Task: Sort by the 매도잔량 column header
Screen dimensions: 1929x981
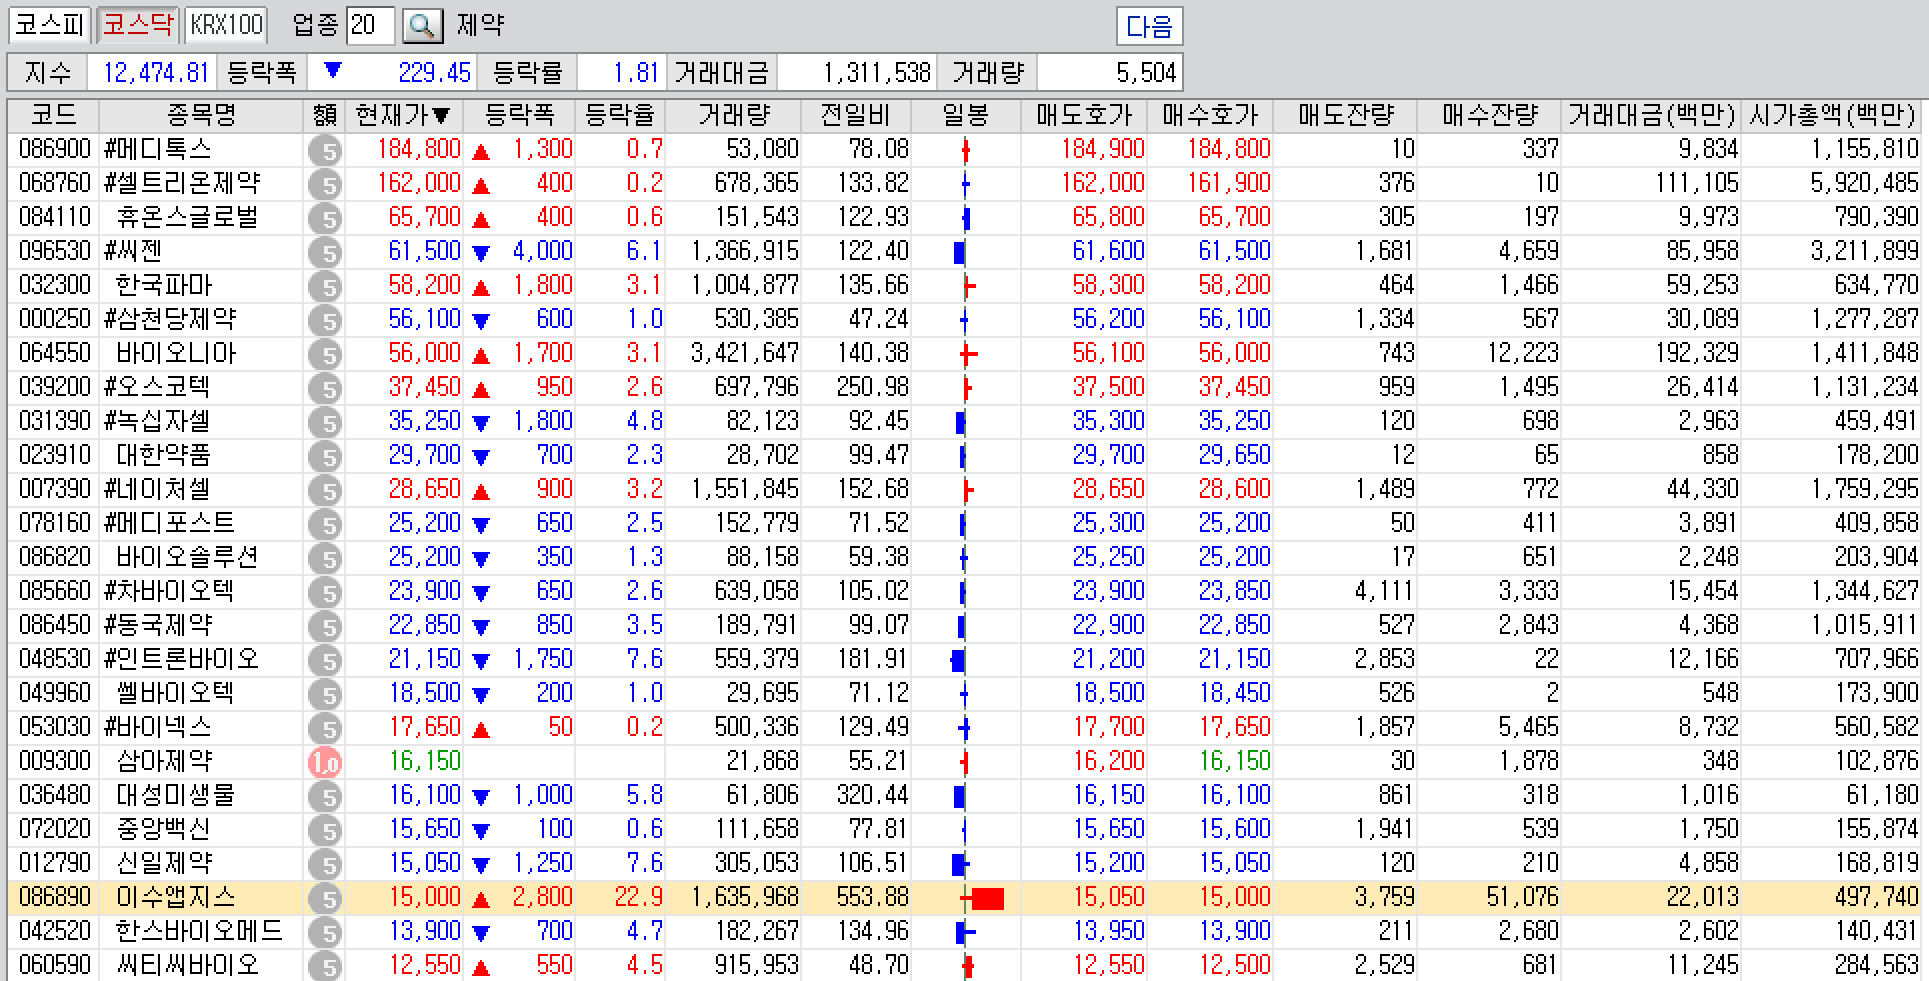Action: pos(1345,115)
